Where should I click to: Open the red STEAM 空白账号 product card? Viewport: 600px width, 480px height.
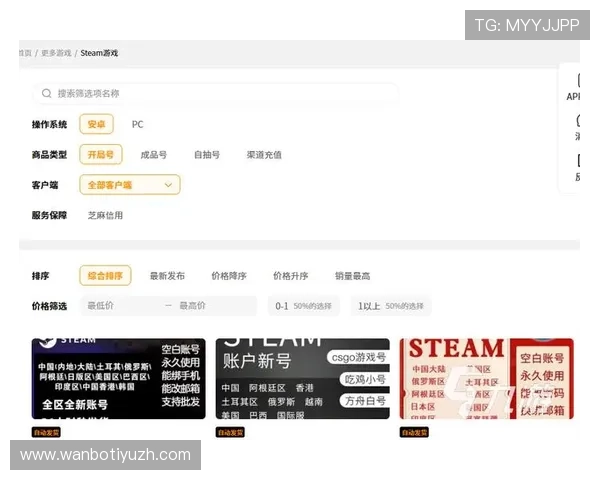click(487, 379)
